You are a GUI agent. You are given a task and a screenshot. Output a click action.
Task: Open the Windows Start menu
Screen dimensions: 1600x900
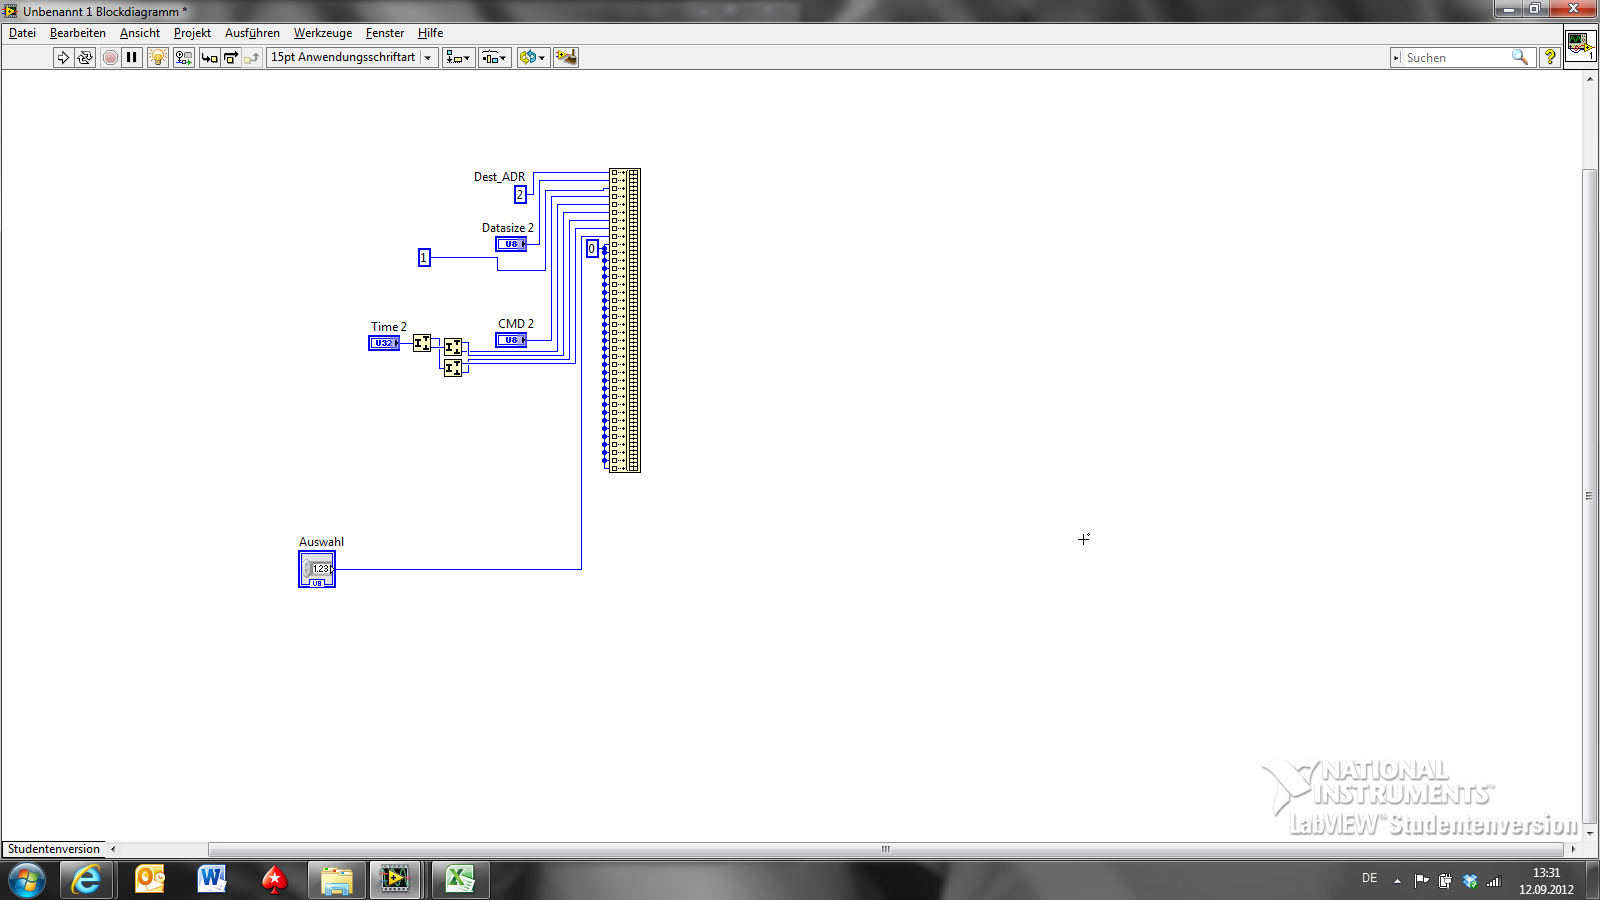coord(27,880)
